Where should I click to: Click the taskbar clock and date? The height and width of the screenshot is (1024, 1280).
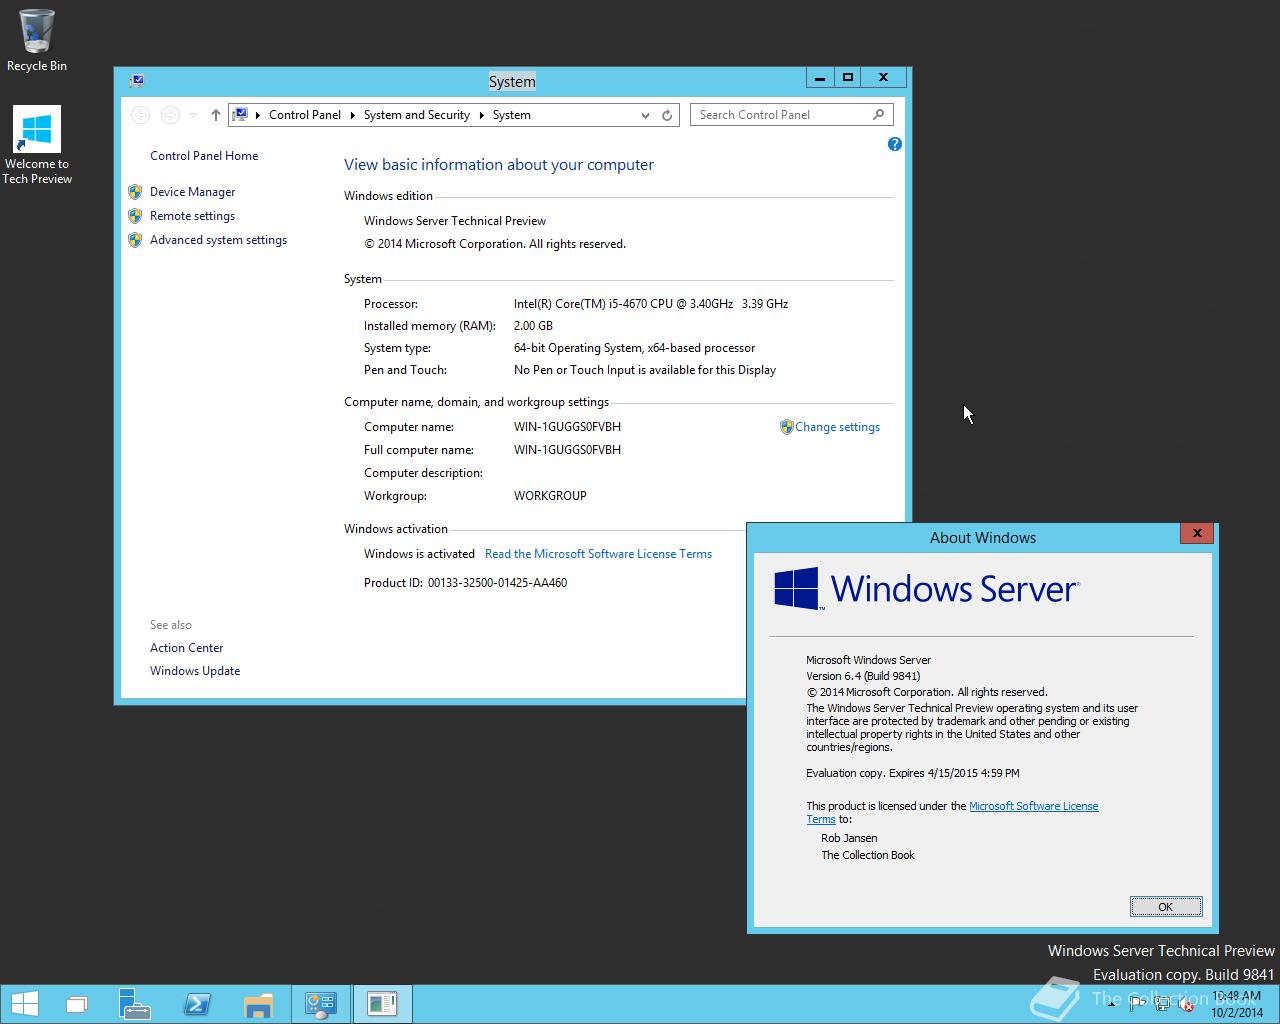pos(1236,1004)
